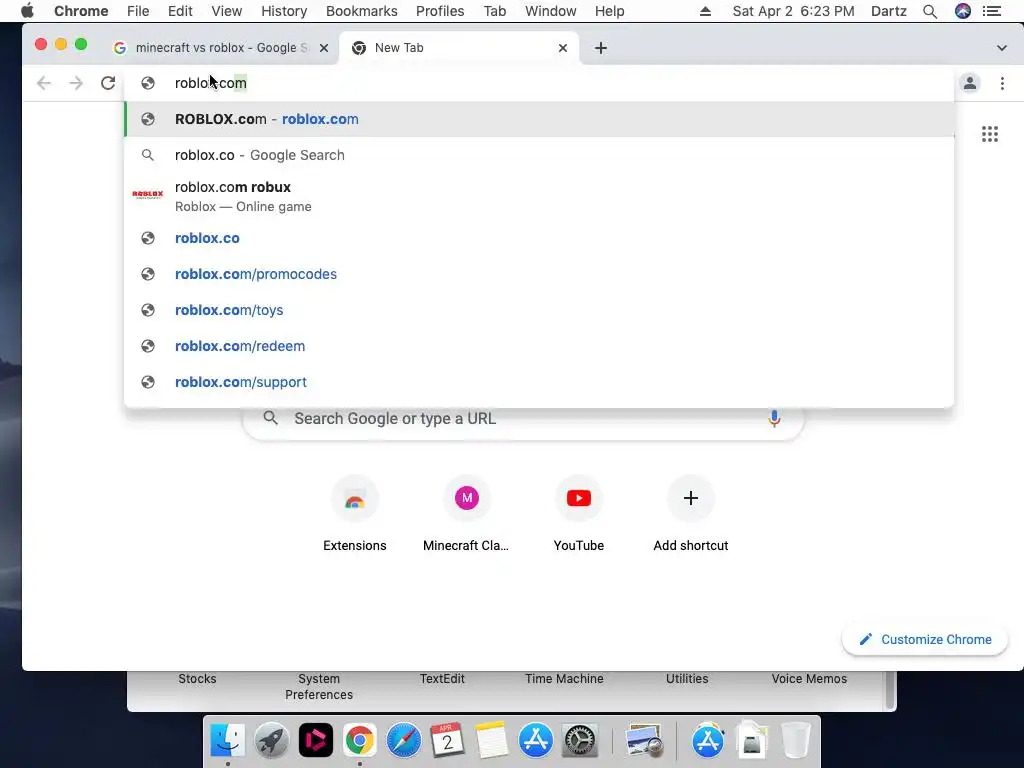Open Finder from the Dock
Image resolution: width=1024 pixels, height=768 pixels.
point(227,740)
